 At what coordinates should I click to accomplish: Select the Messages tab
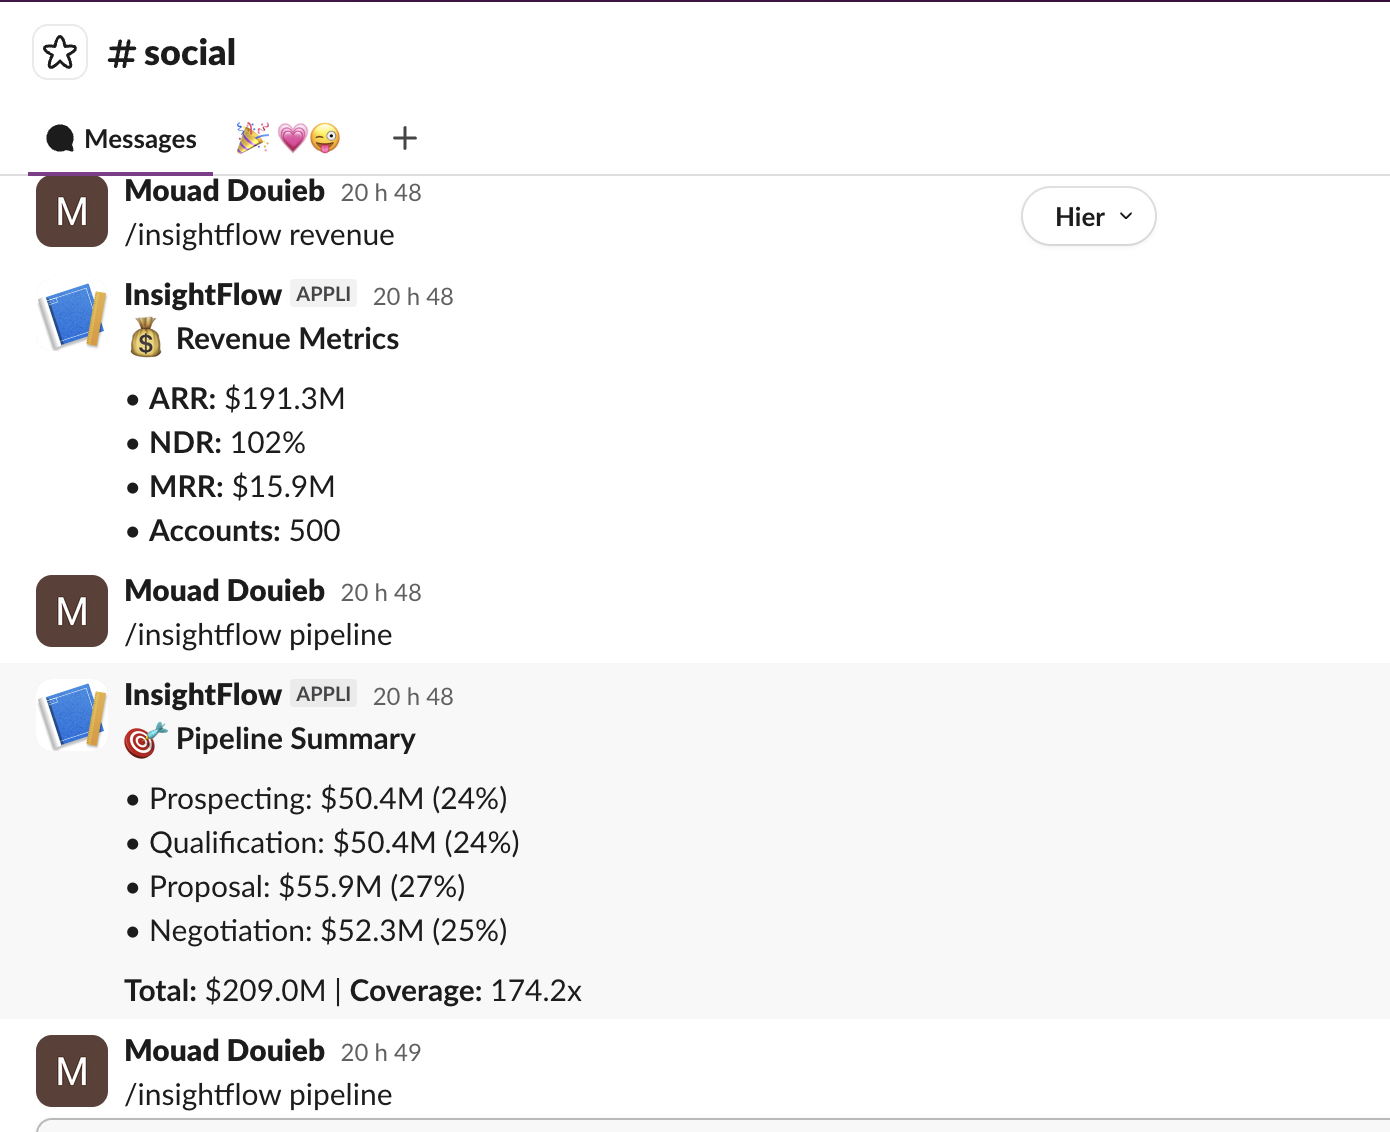pos(121,138)
